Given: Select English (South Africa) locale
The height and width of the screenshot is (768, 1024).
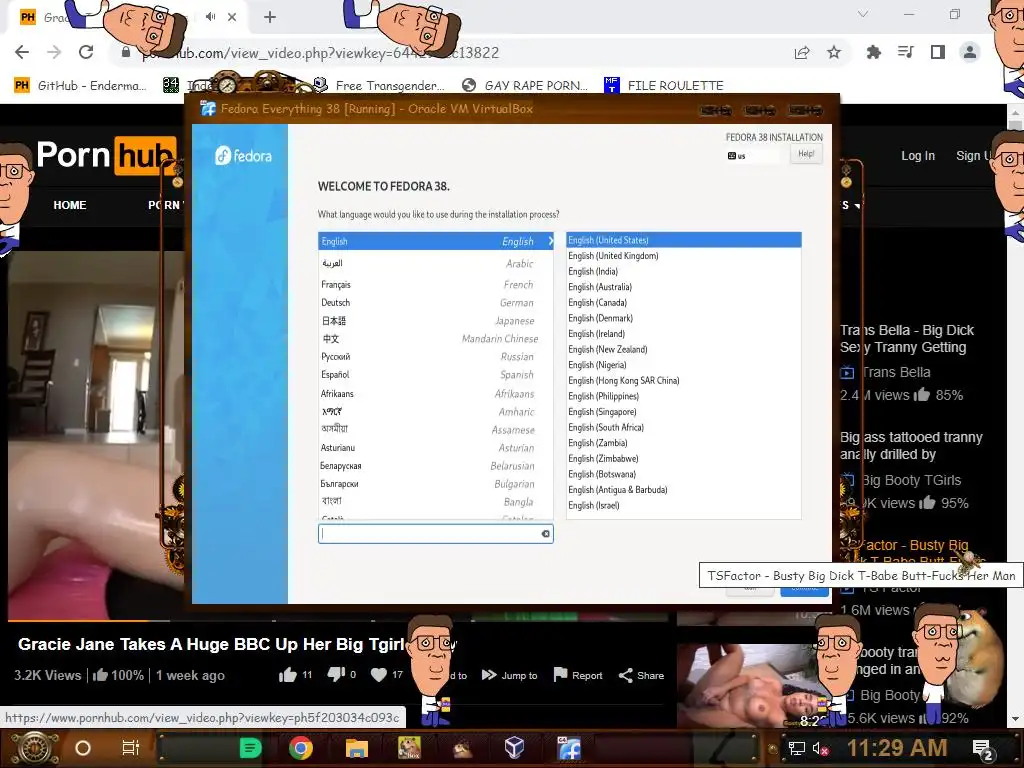Looking at the screenshot, I should [684, 428].
